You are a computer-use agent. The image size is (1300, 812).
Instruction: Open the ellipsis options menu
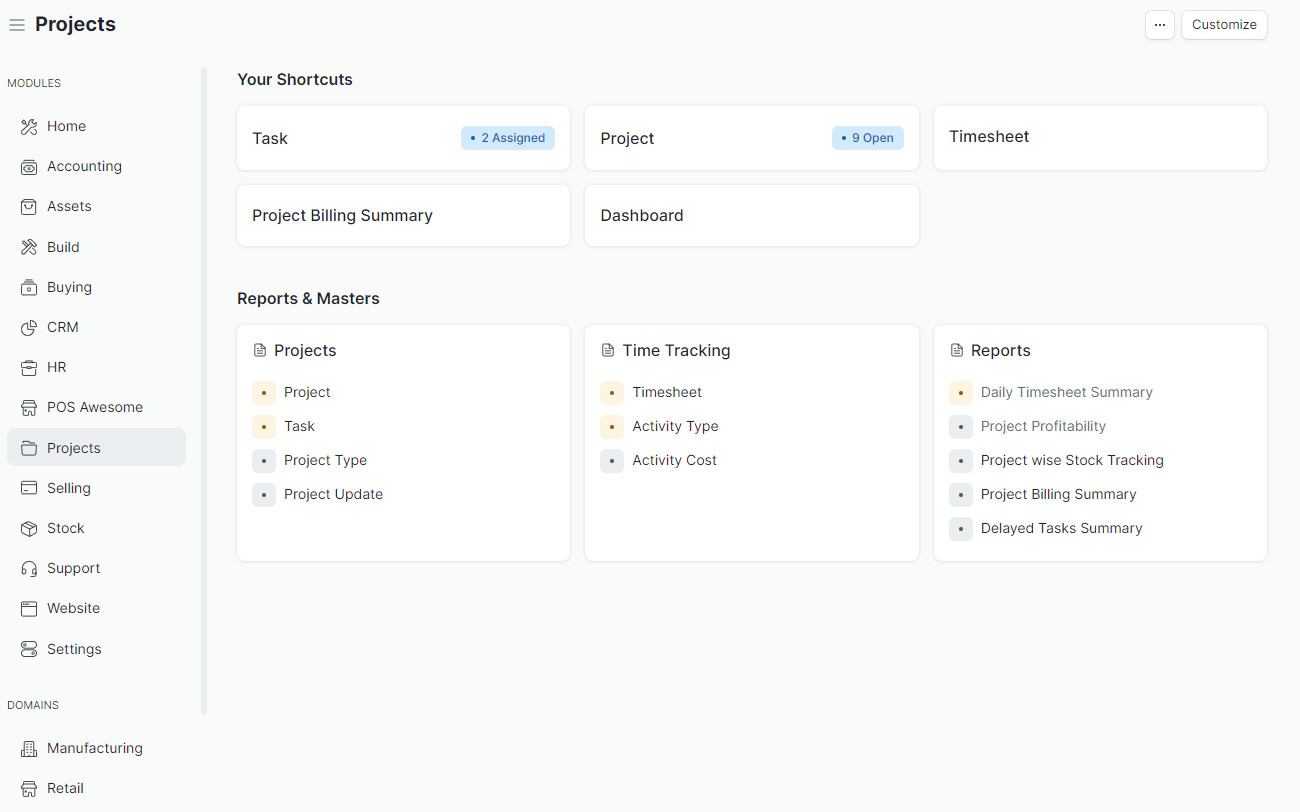(x=1160, y=24)
